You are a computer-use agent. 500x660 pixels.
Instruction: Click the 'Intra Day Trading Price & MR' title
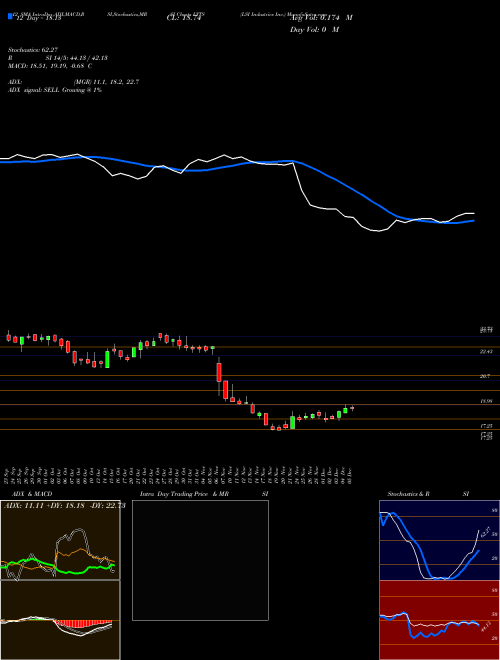184,494
